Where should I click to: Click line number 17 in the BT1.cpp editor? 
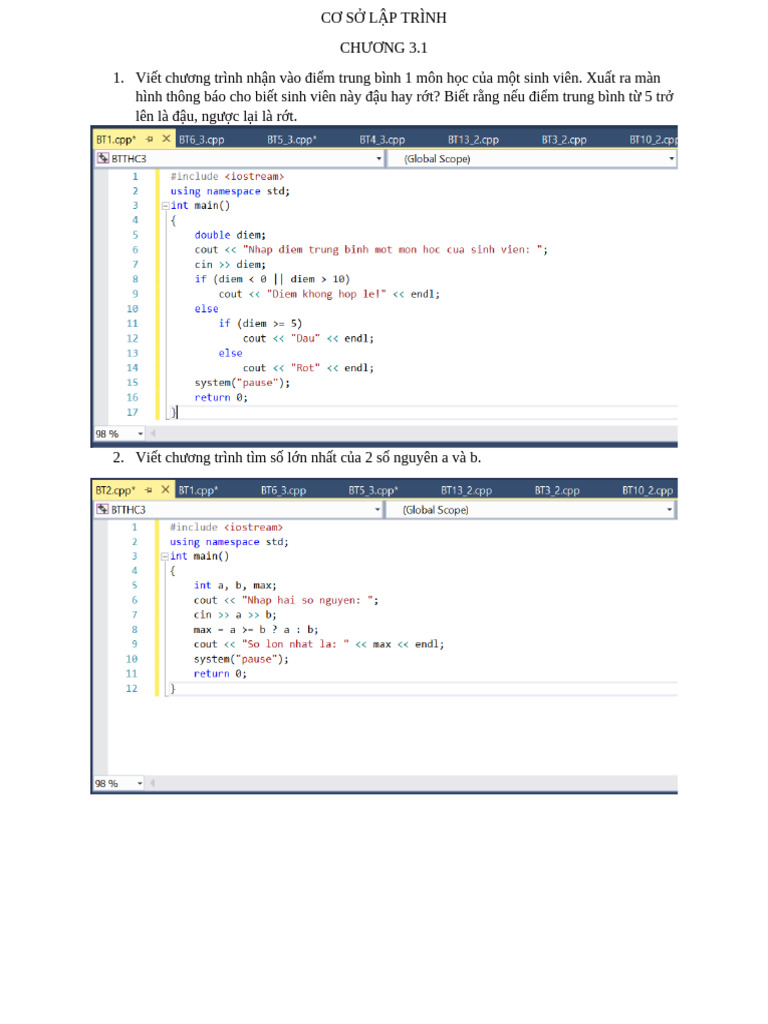click(133, 412)
